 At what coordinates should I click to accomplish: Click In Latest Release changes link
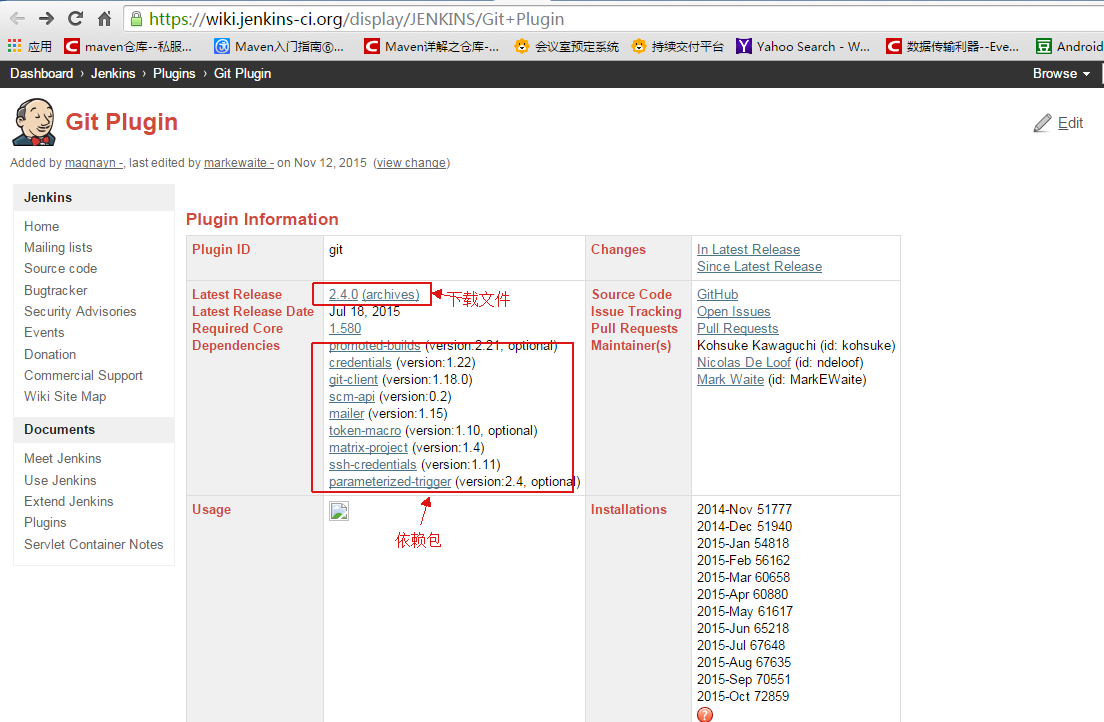748,249
